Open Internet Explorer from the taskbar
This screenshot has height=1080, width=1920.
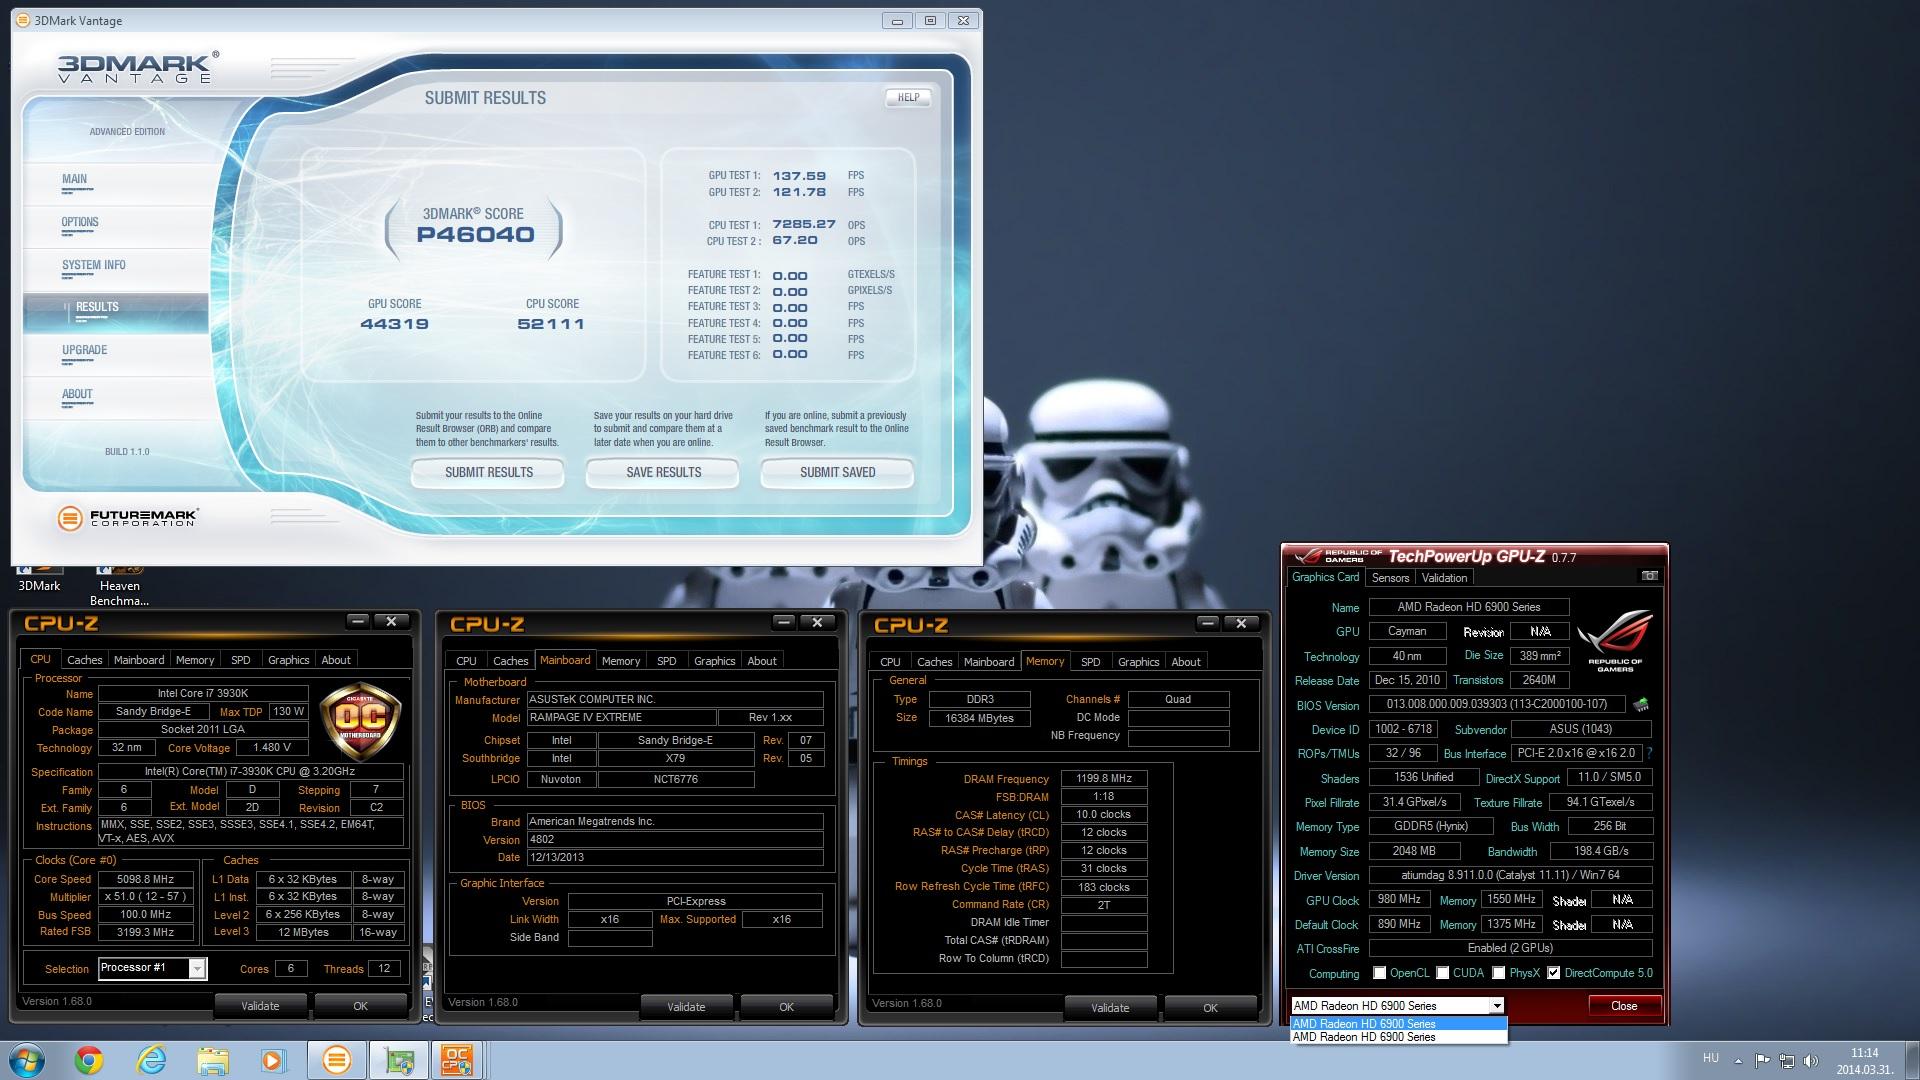[151, 1060]
